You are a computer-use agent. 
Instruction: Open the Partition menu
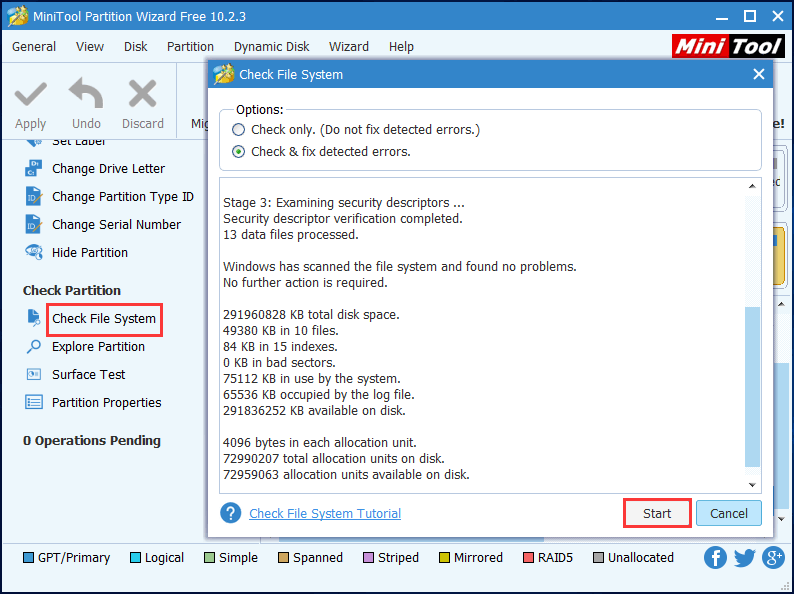coord(190,47)
